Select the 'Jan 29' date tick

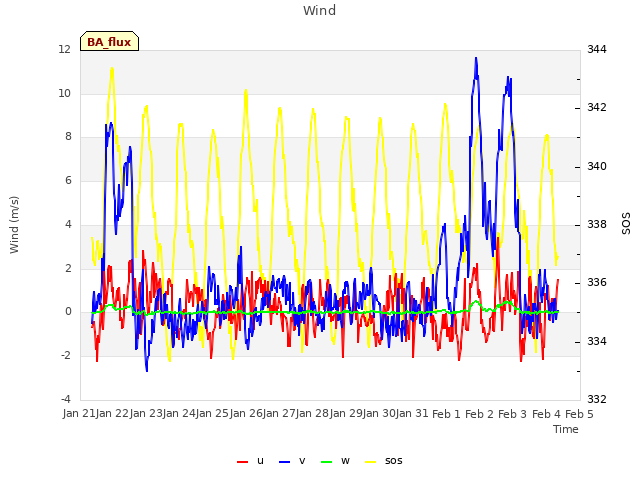coord(346,413)
